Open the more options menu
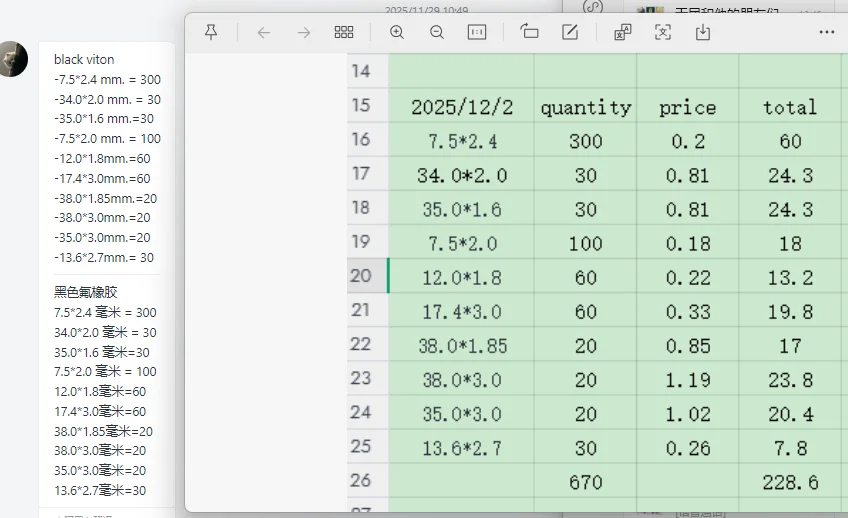The image size is (848, 518). point(827,32)
